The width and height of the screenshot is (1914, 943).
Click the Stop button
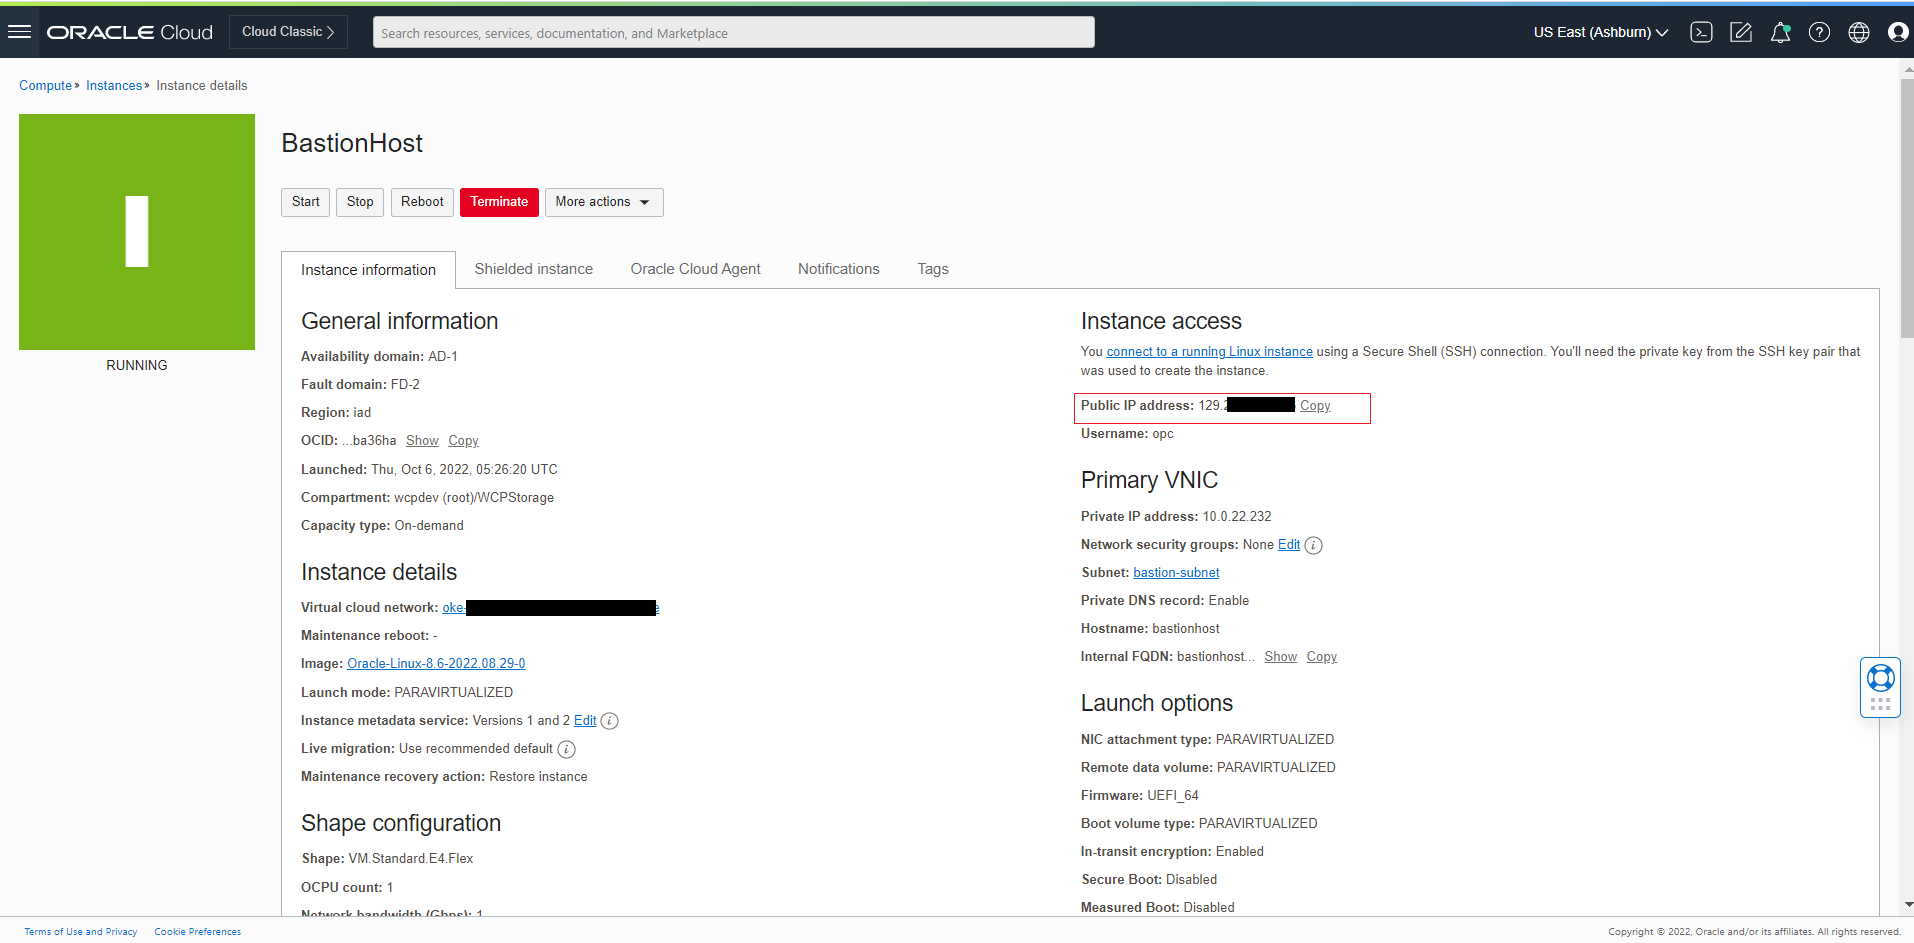(x=360, y=202)
